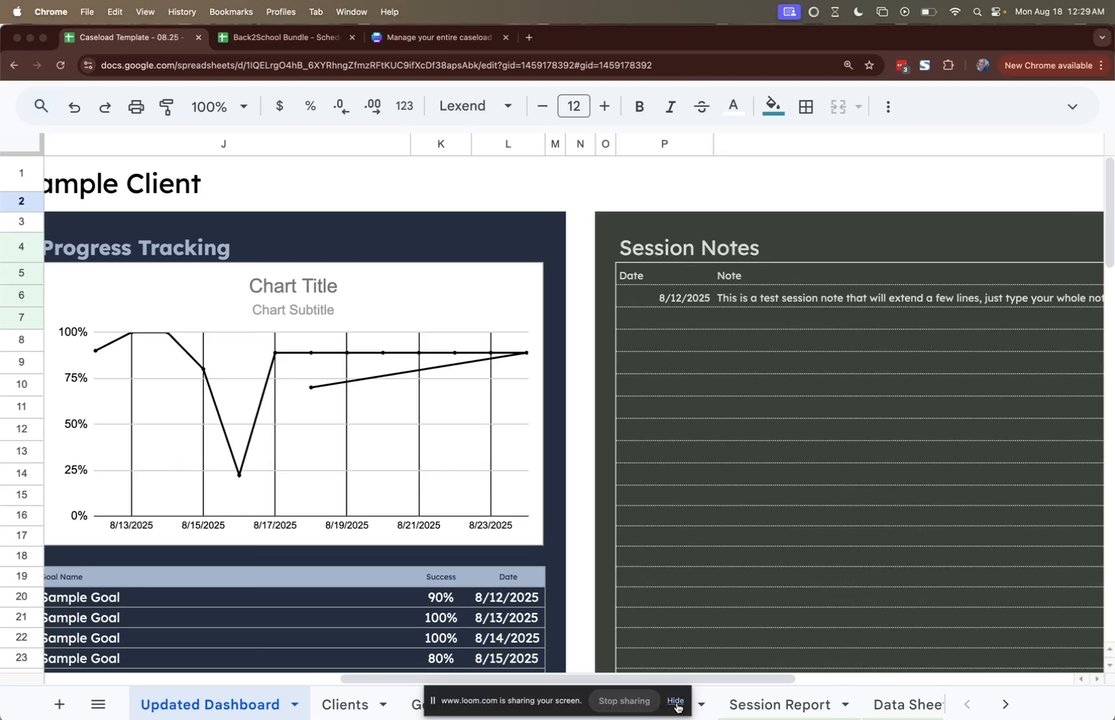Switch to the Data Sheet tab
Image resolution: width=1115 pixels, height=720 pixels.
(908, 704)
